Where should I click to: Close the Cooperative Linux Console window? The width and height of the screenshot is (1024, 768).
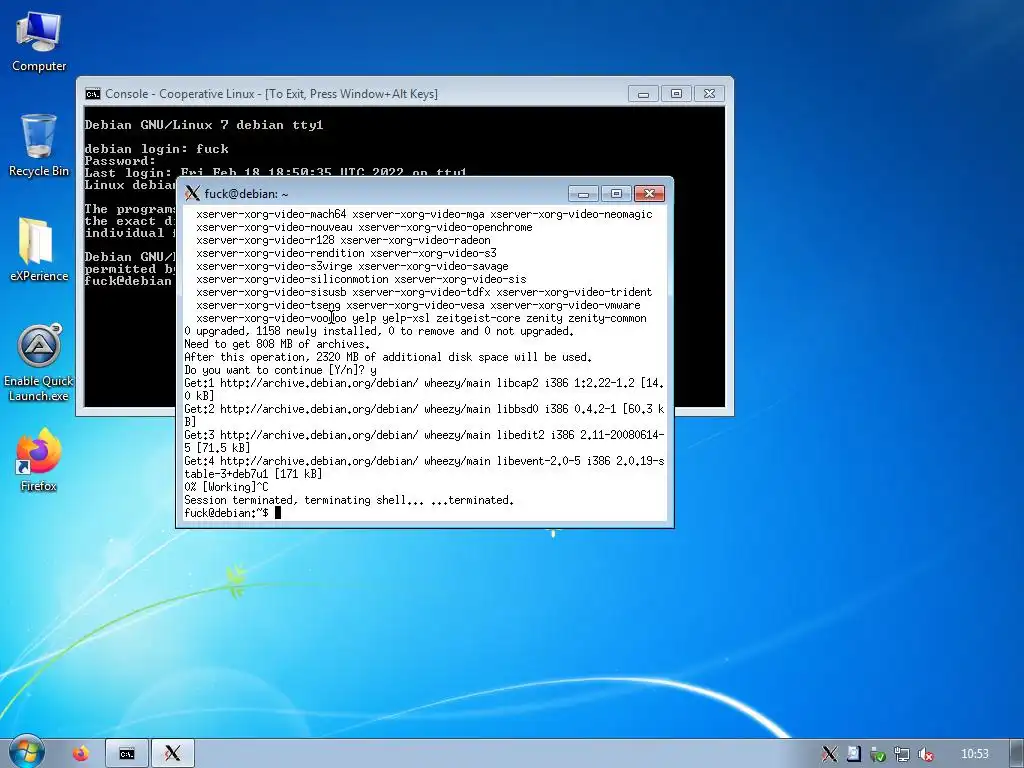[709, 94]
